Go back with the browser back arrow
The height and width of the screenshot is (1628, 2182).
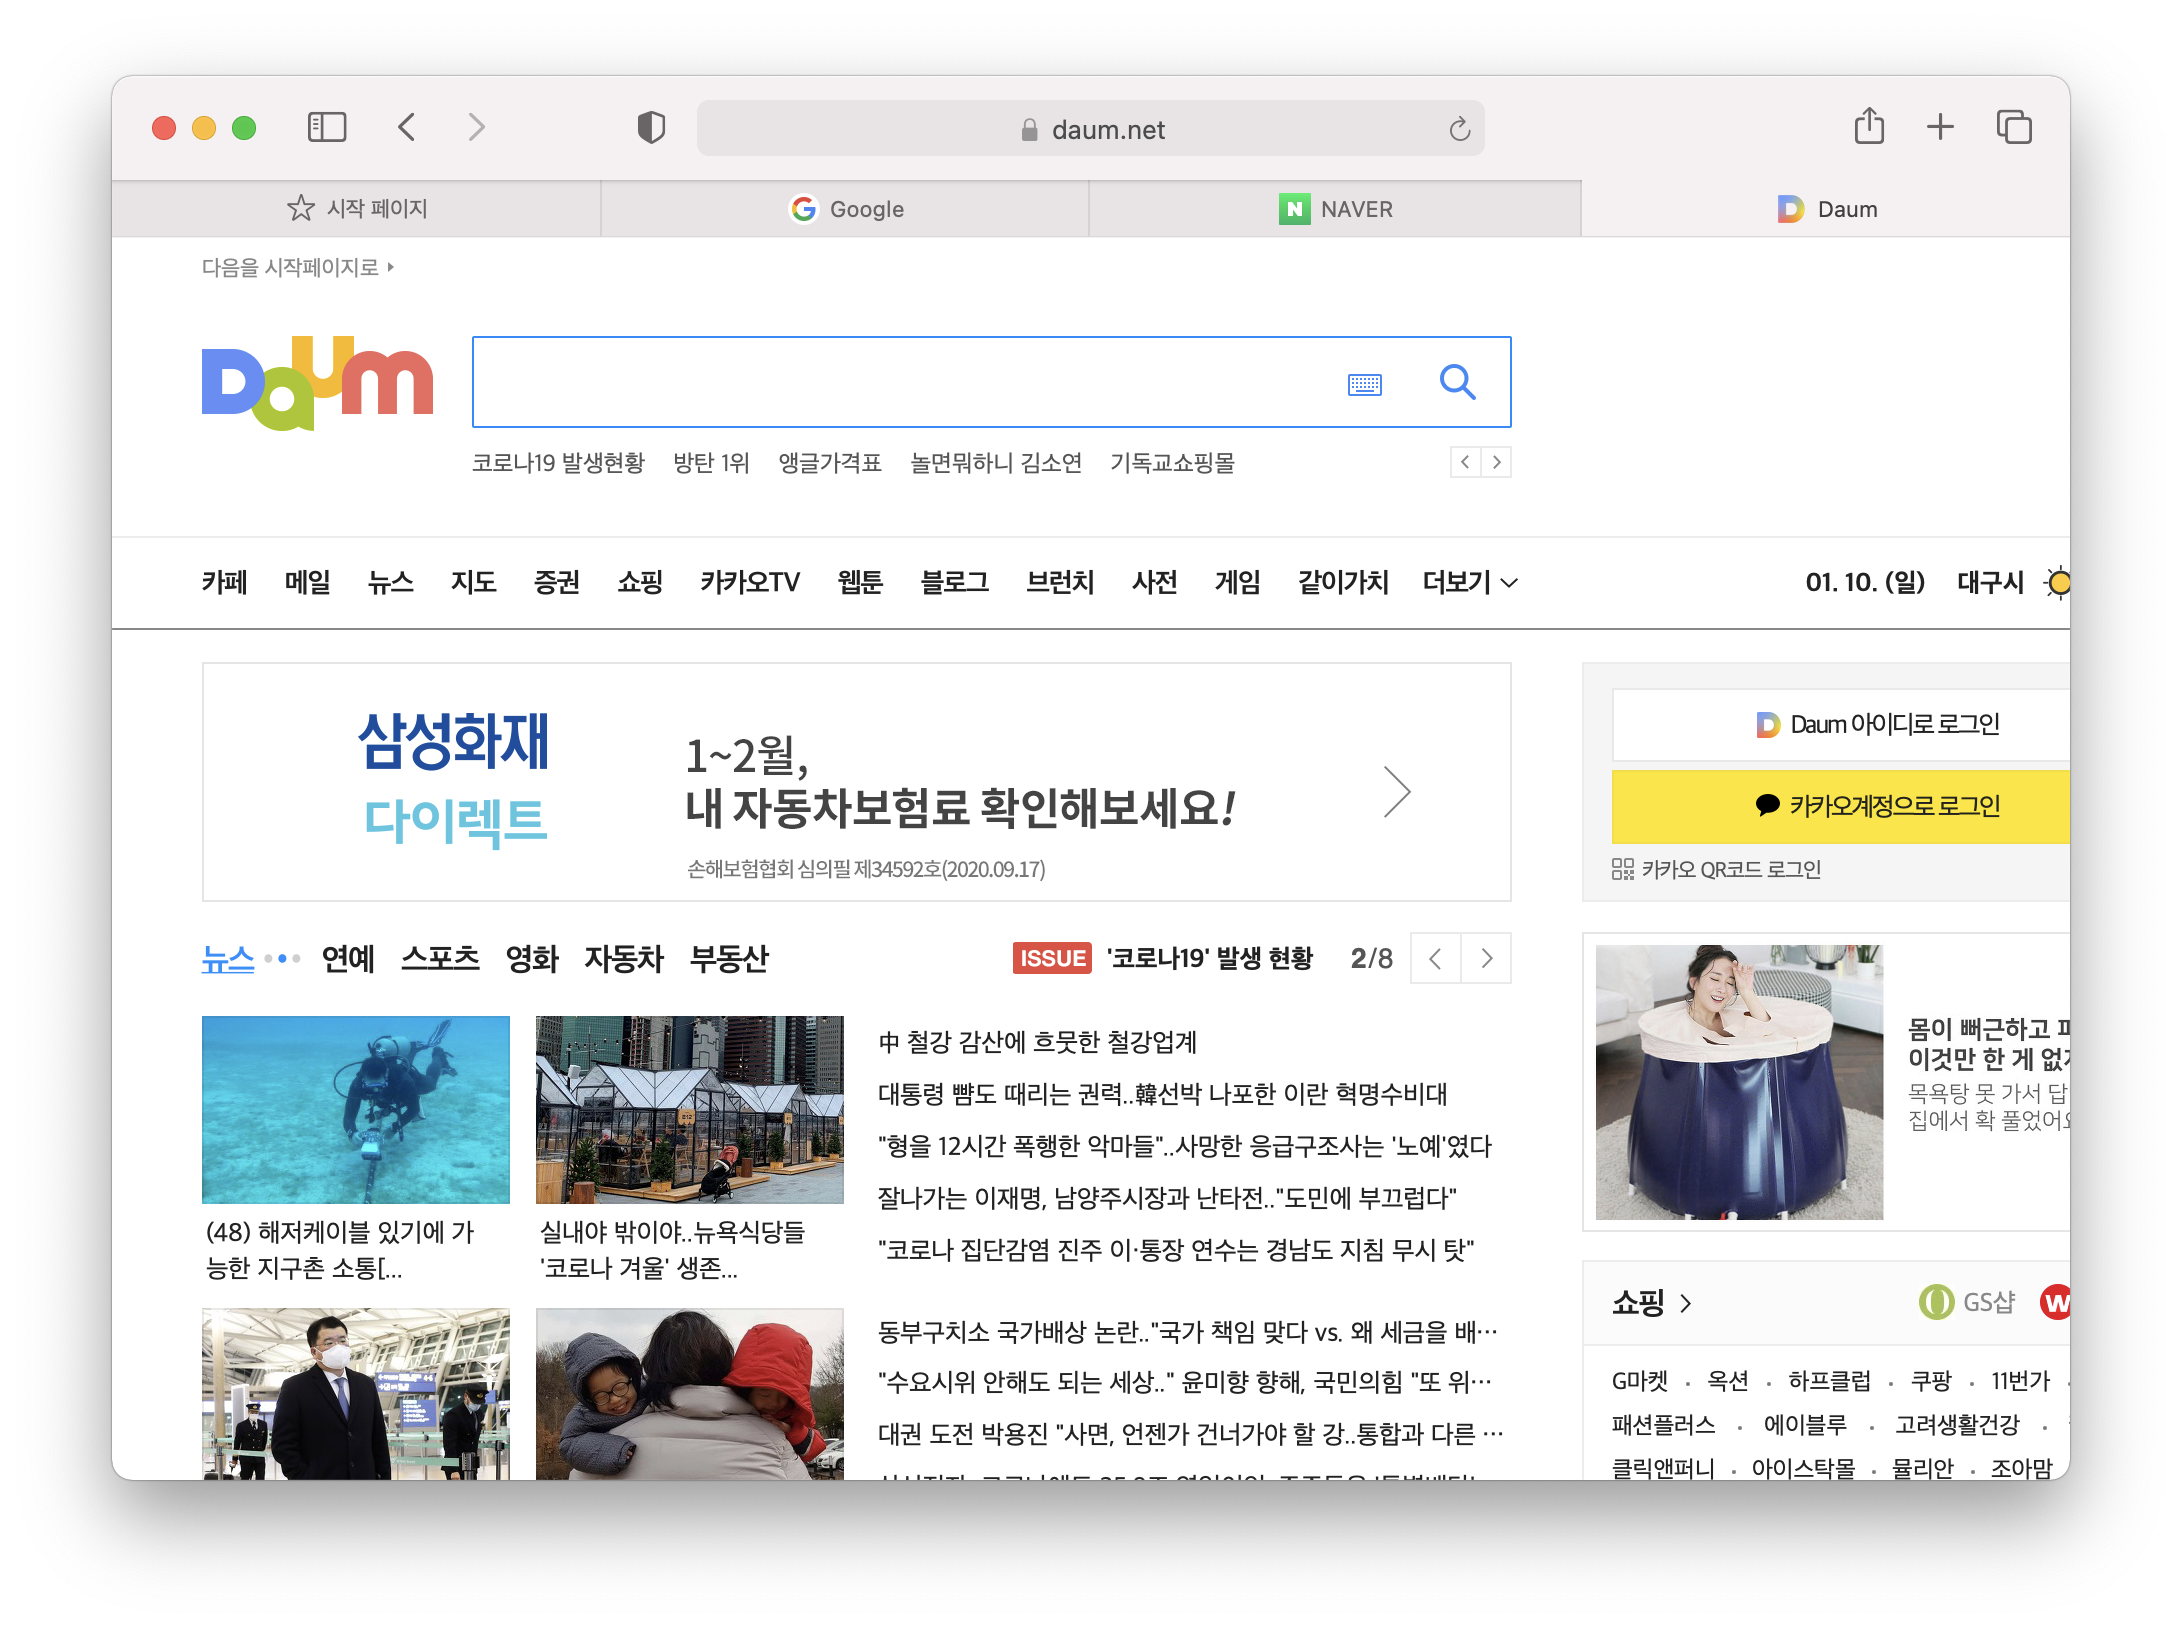pyautogui.click(x=407, y=128)
